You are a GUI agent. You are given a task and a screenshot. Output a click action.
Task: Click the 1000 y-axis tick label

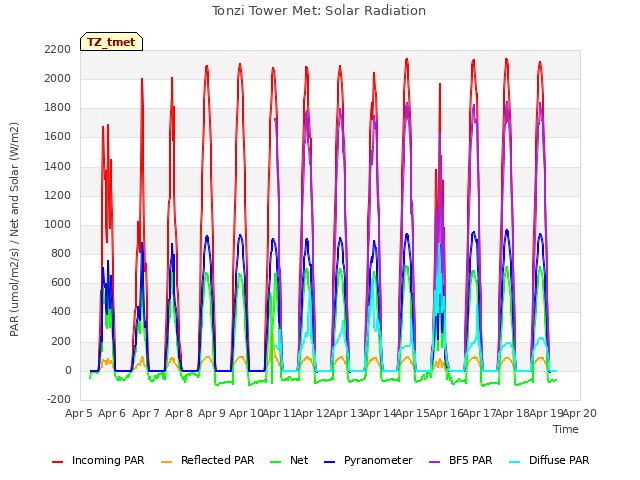pos(58,224)
